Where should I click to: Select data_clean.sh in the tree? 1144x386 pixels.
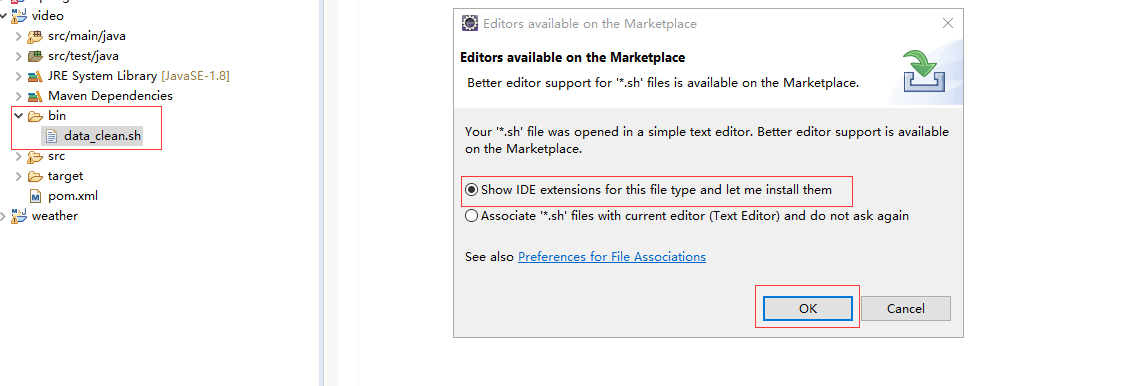tap(102, 136)
